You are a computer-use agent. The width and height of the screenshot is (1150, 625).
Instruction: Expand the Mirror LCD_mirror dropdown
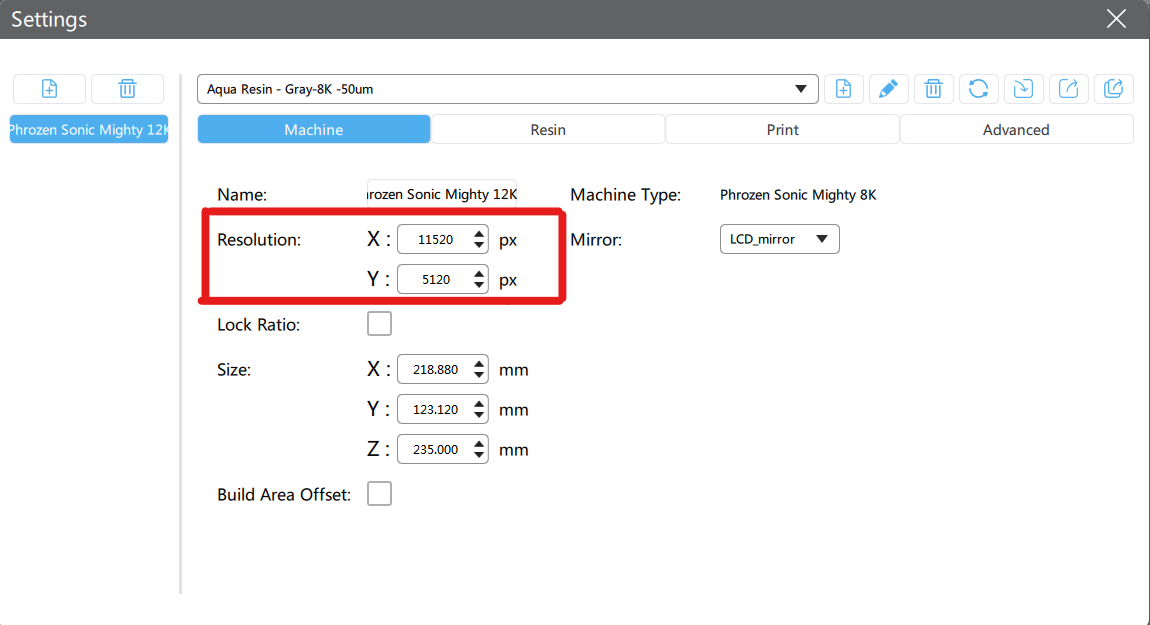pos(779,240)
